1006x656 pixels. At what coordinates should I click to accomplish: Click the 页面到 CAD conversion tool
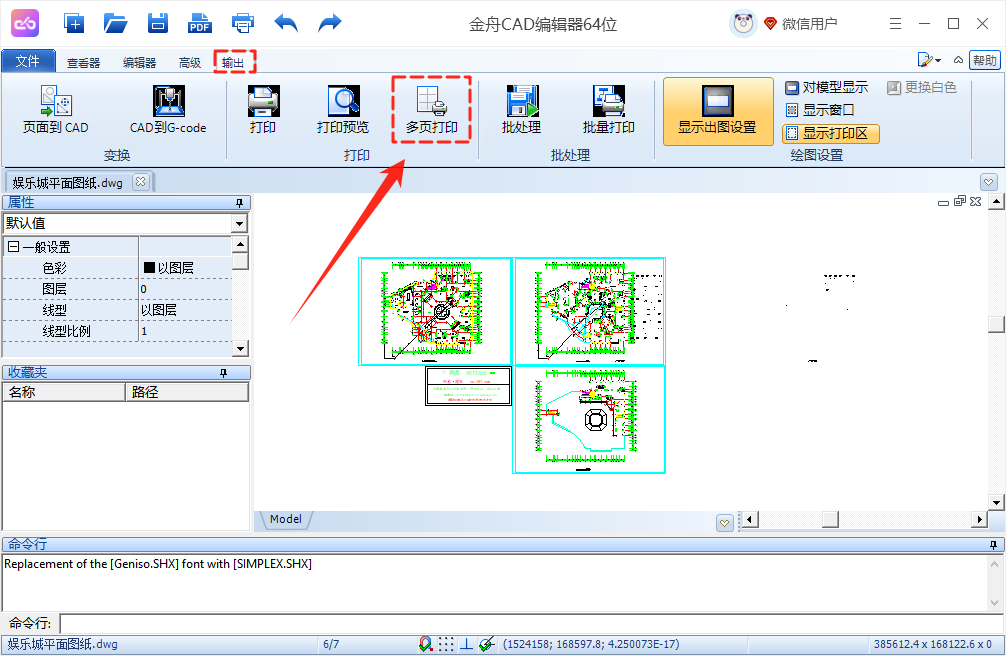point(56,110)
